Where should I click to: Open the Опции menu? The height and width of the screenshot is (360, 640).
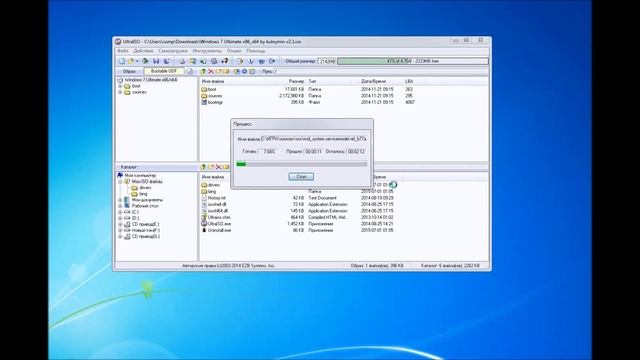pyautogui.click(x=234, y=51)
